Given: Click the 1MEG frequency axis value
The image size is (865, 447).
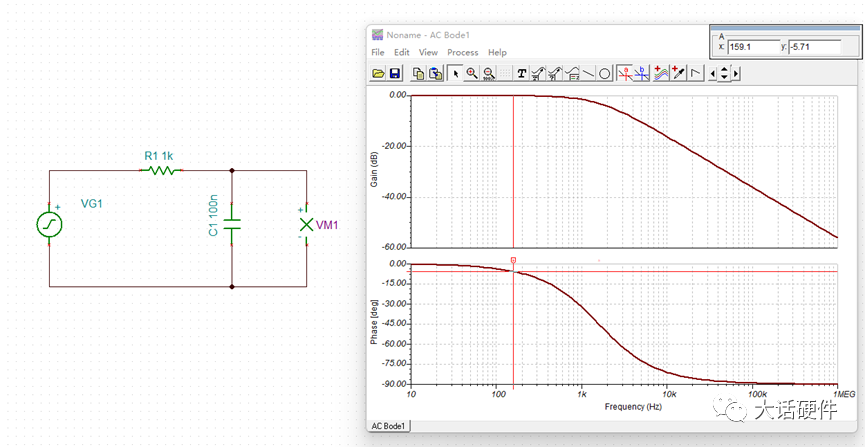Looking at the screenshot, I should point(844,395).
